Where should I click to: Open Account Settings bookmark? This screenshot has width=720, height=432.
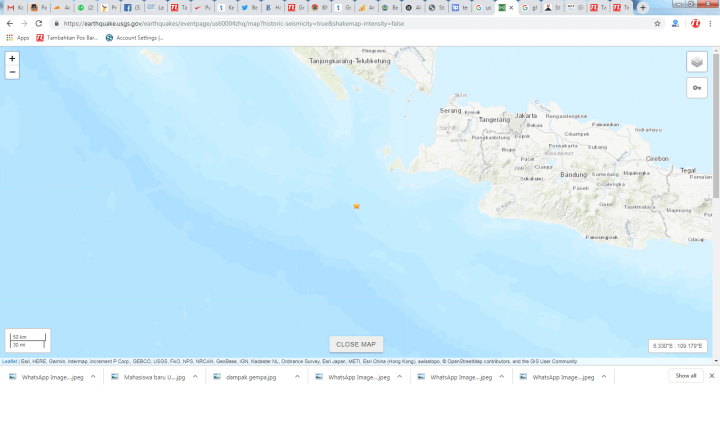coord(135,37)
